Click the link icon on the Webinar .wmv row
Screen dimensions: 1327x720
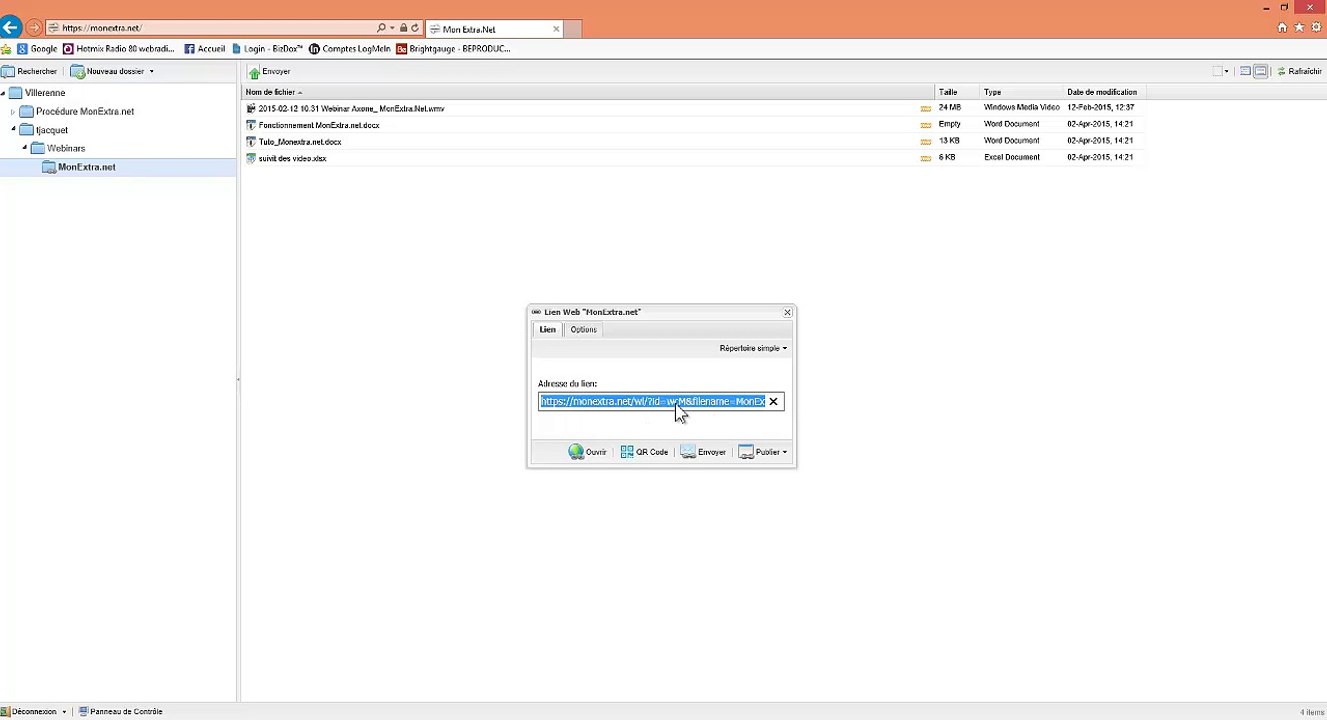pyautogui.click(x=925, y=108)
